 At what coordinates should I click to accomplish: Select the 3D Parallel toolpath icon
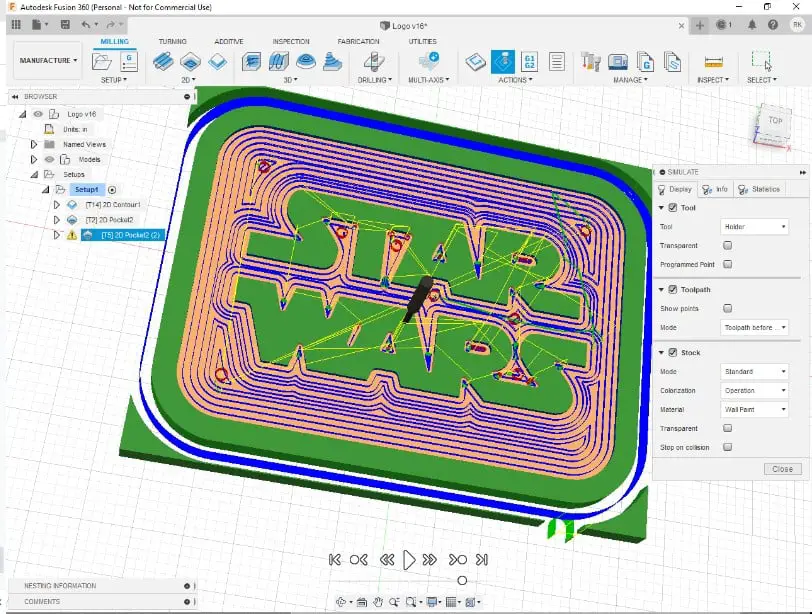(279, 62)
